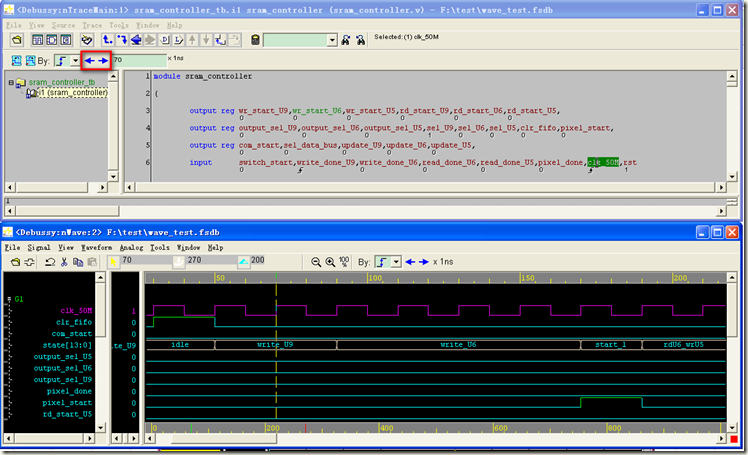Click the write_U6 state segment in waveform

[458, 344]
